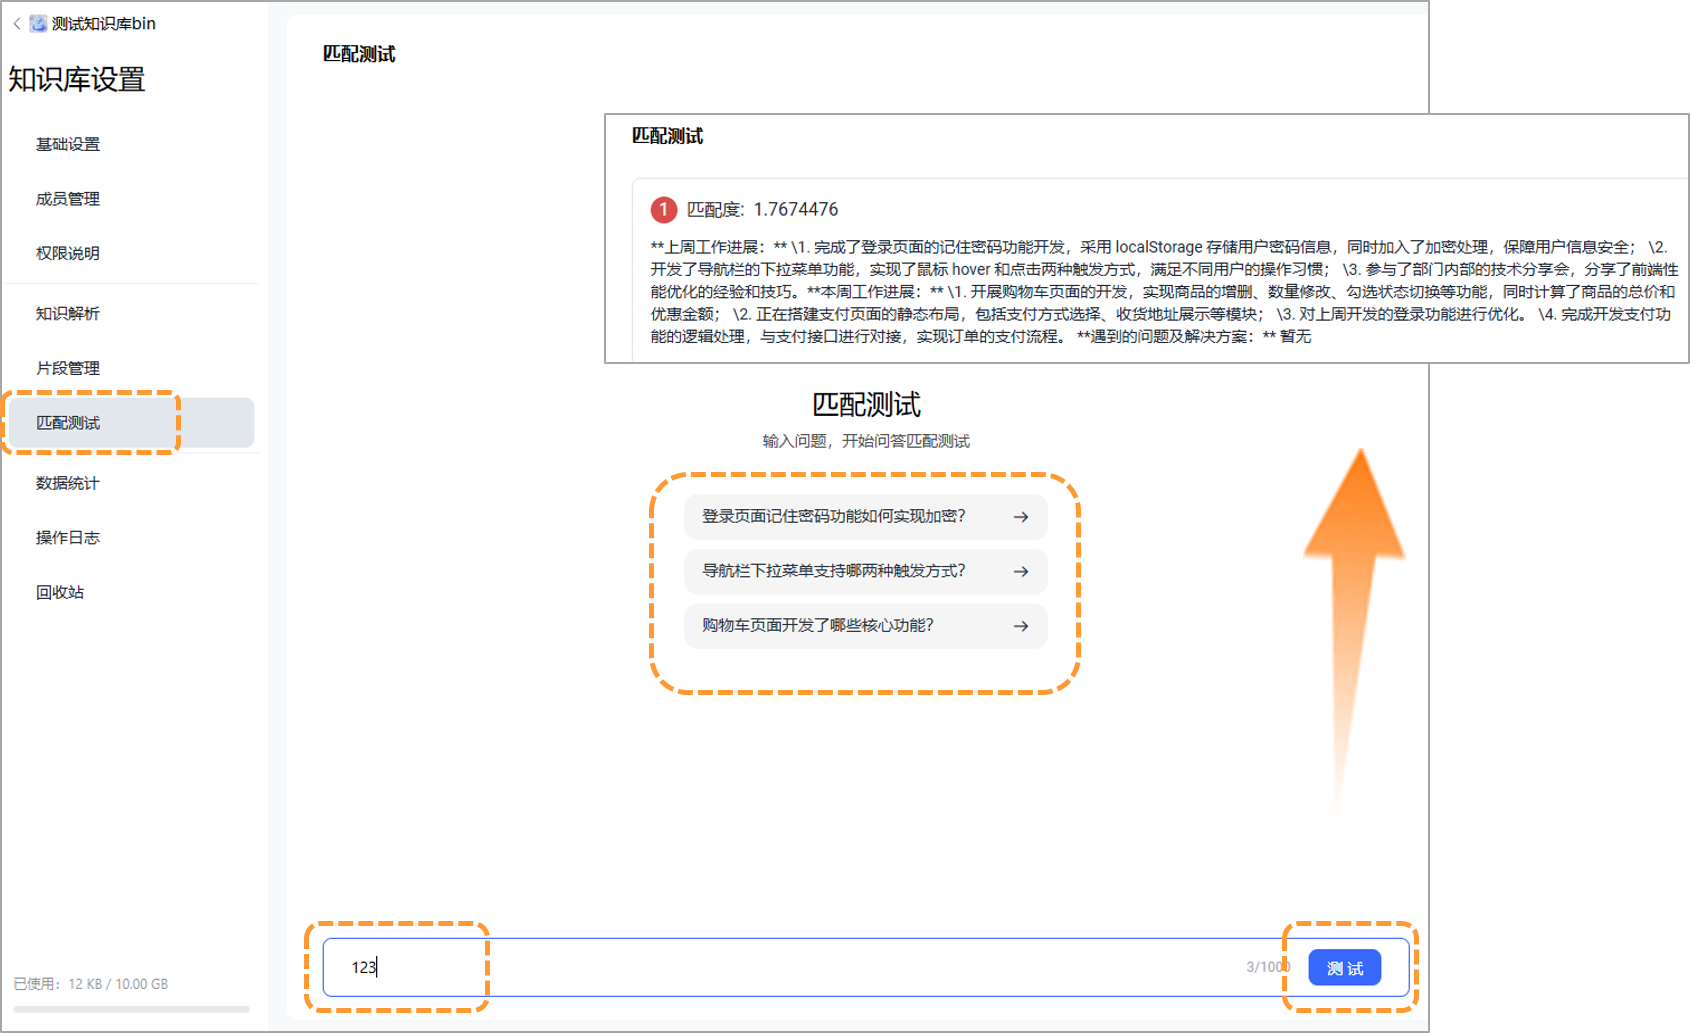Open 回收站 in the sidebar
The width and height of the screenshot is (1690, 1033).
(x=60, y=592)
